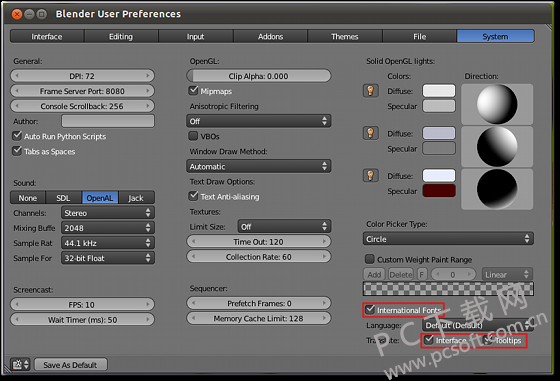Toggle the first OpenGL light bulb icon

pyautogui.click(x=370, y=91)
